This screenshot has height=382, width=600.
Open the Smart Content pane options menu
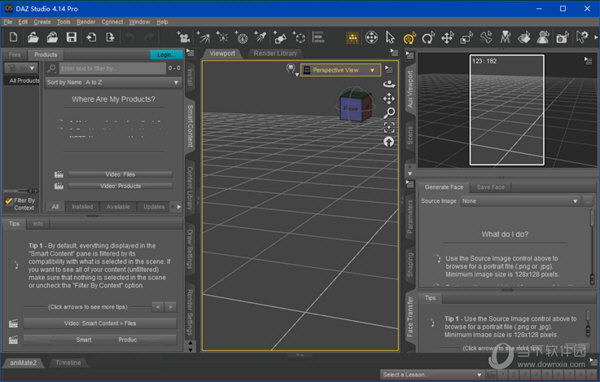pyautogui.click(x=190, y=53)
